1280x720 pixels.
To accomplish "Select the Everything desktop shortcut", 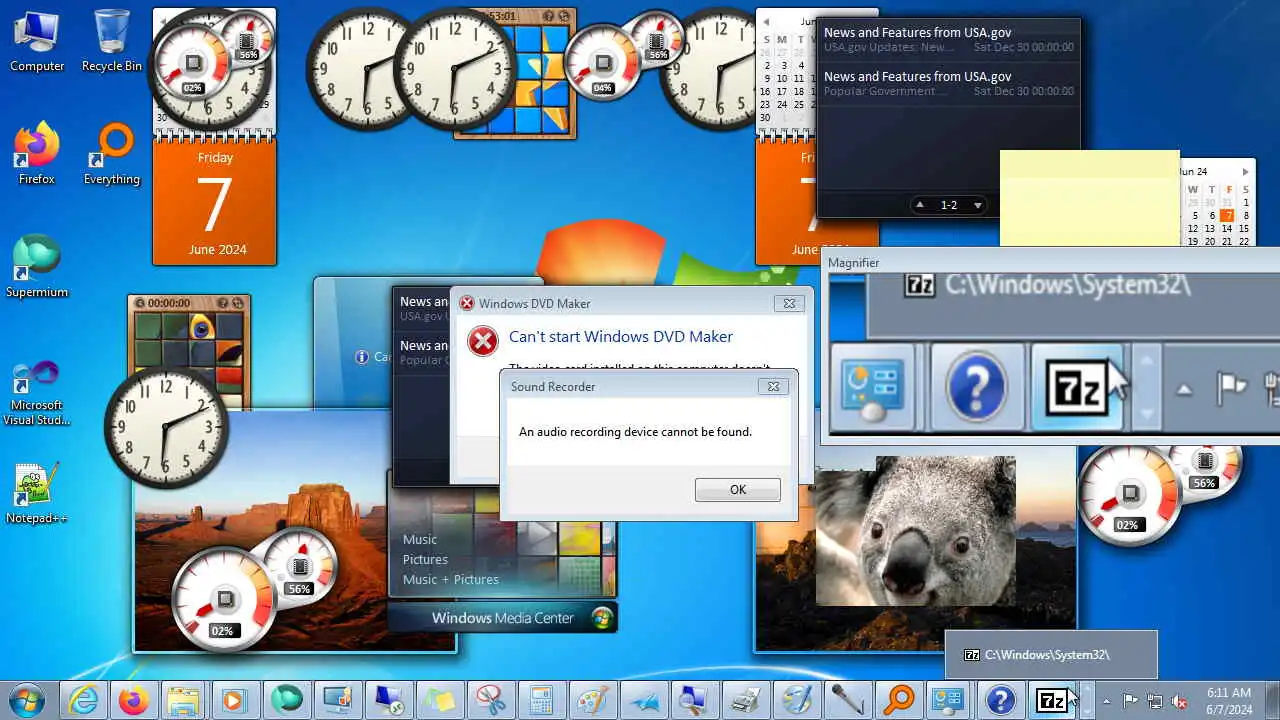I will pyautogui.click(x=112, y=154).
